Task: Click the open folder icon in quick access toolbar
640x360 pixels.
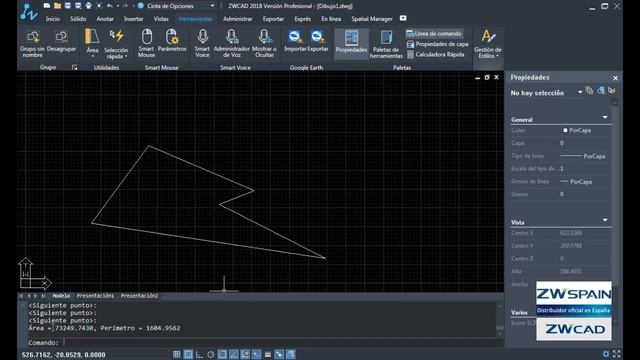Action: click(57, 6)
